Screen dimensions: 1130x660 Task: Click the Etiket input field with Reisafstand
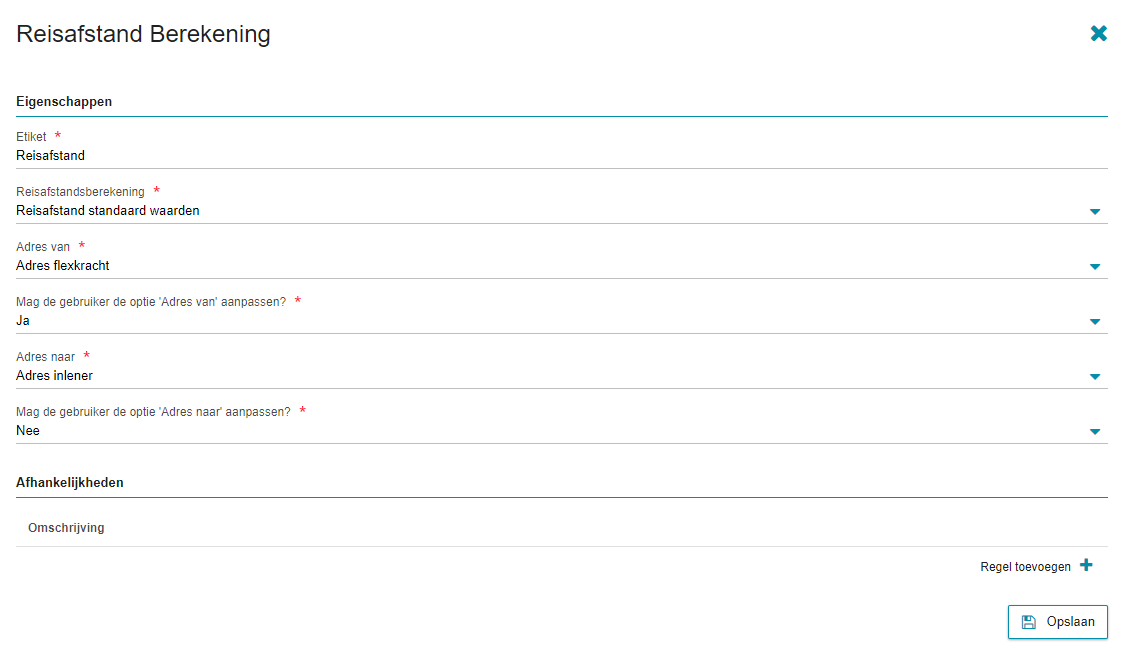tap(561, 156)
